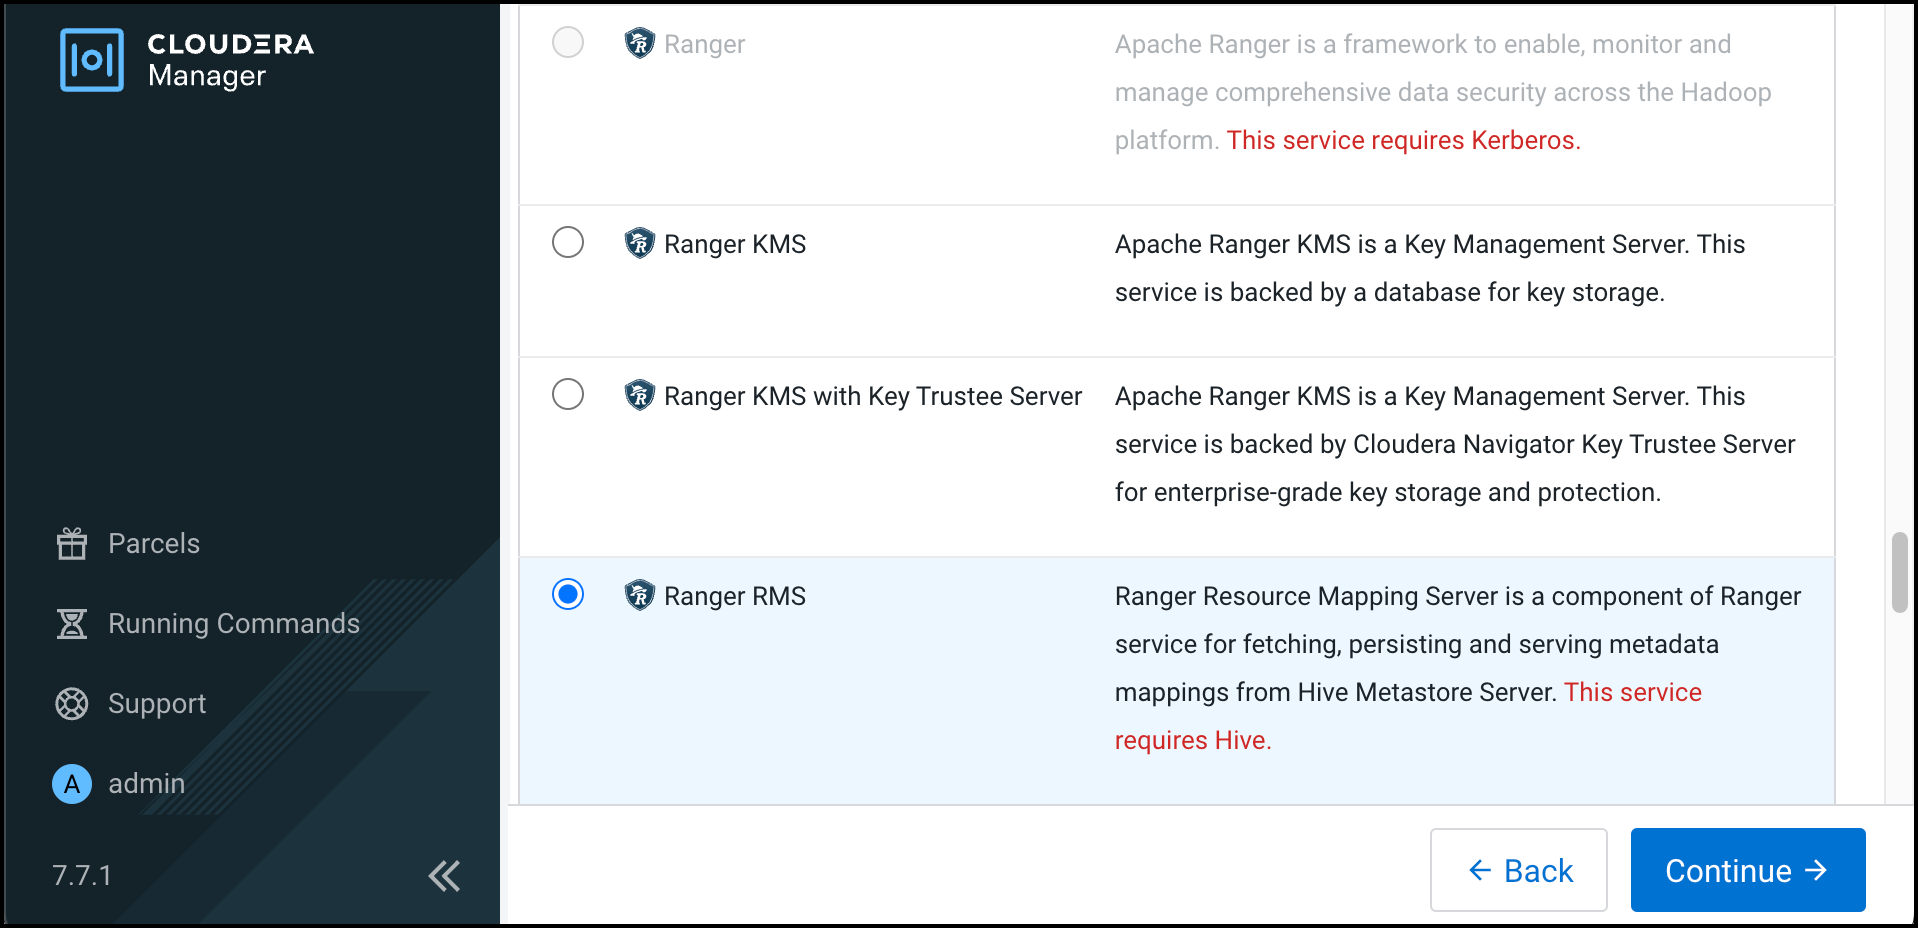
Task: Click the Cloudera Manager logo icon
Action: 92,60
